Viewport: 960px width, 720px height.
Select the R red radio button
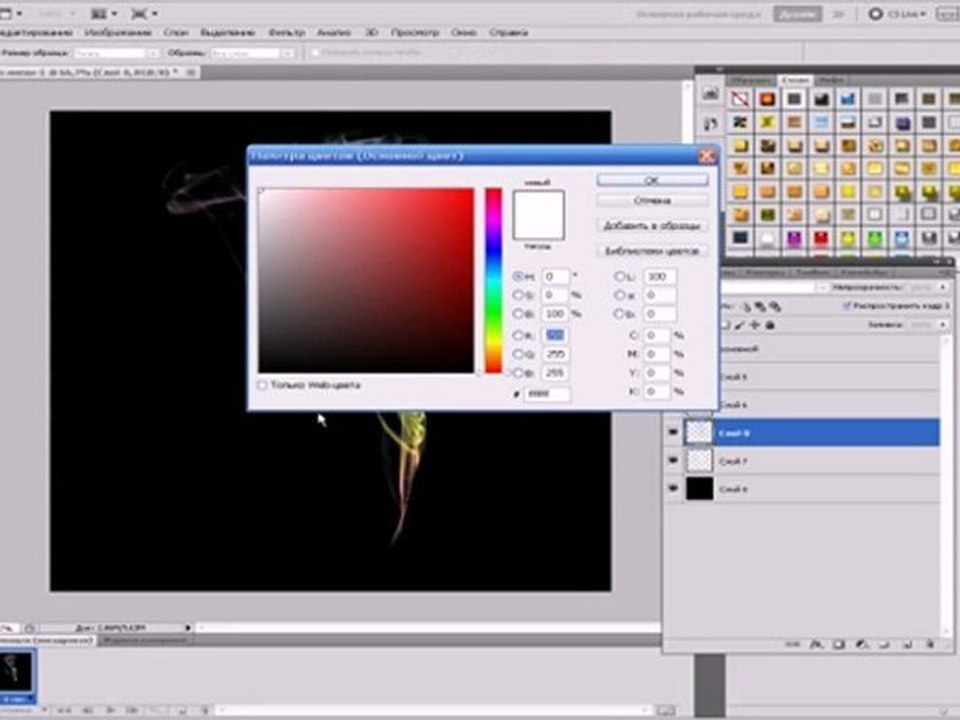click(x=517, y=336)
